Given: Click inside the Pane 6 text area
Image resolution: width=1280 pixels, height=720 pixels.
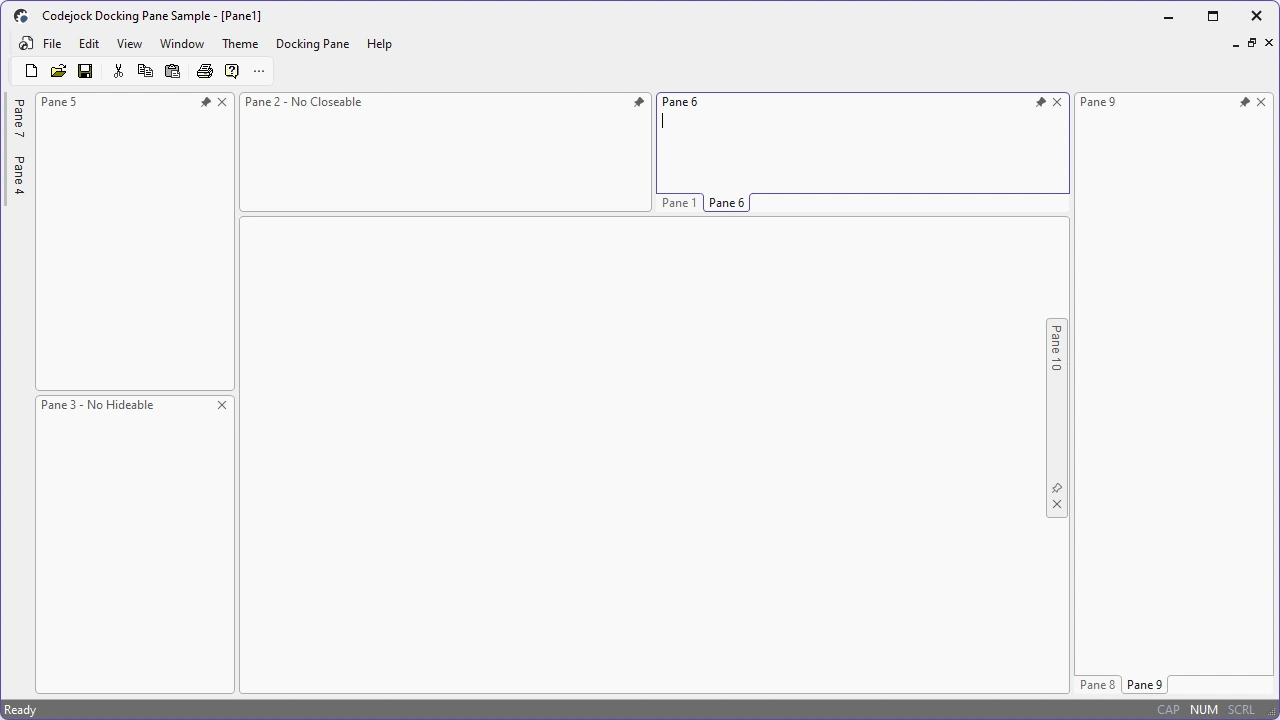Looking at the screenshot, I should [862, 150].
